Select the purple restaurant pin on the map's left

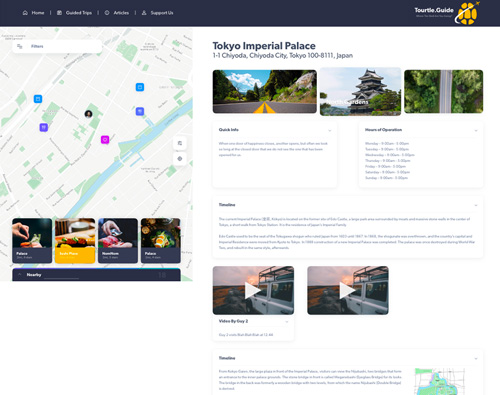point(44,127)
